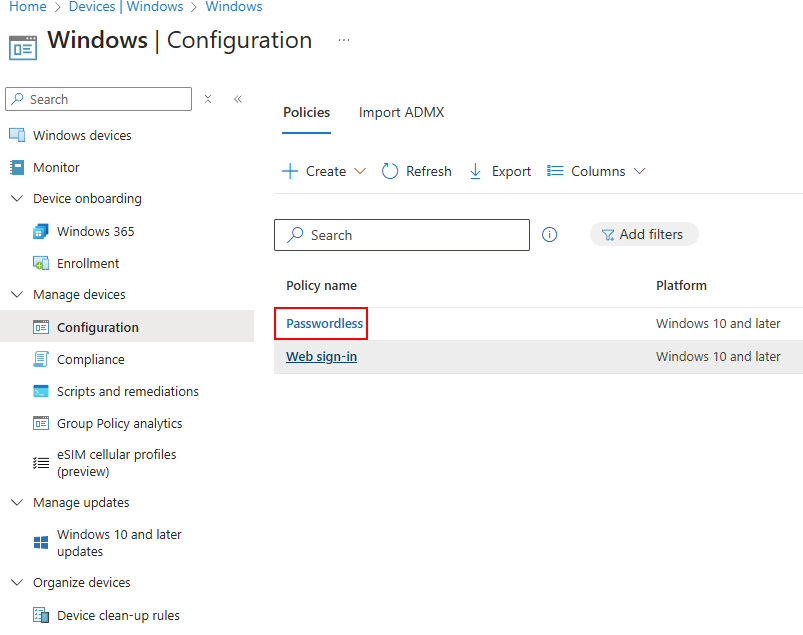Click the Columns button label
Image resolution: width=803 pixels, height=635 pixels.
click(598, 171)
